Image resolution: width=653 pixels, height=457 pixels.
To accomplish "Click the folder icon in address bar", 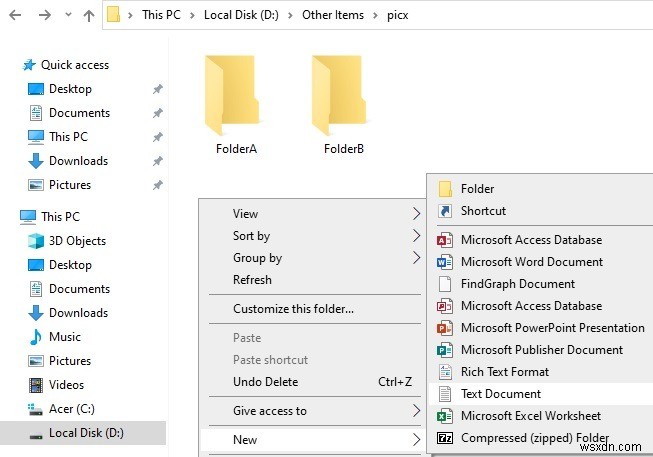I will (113, 15).
